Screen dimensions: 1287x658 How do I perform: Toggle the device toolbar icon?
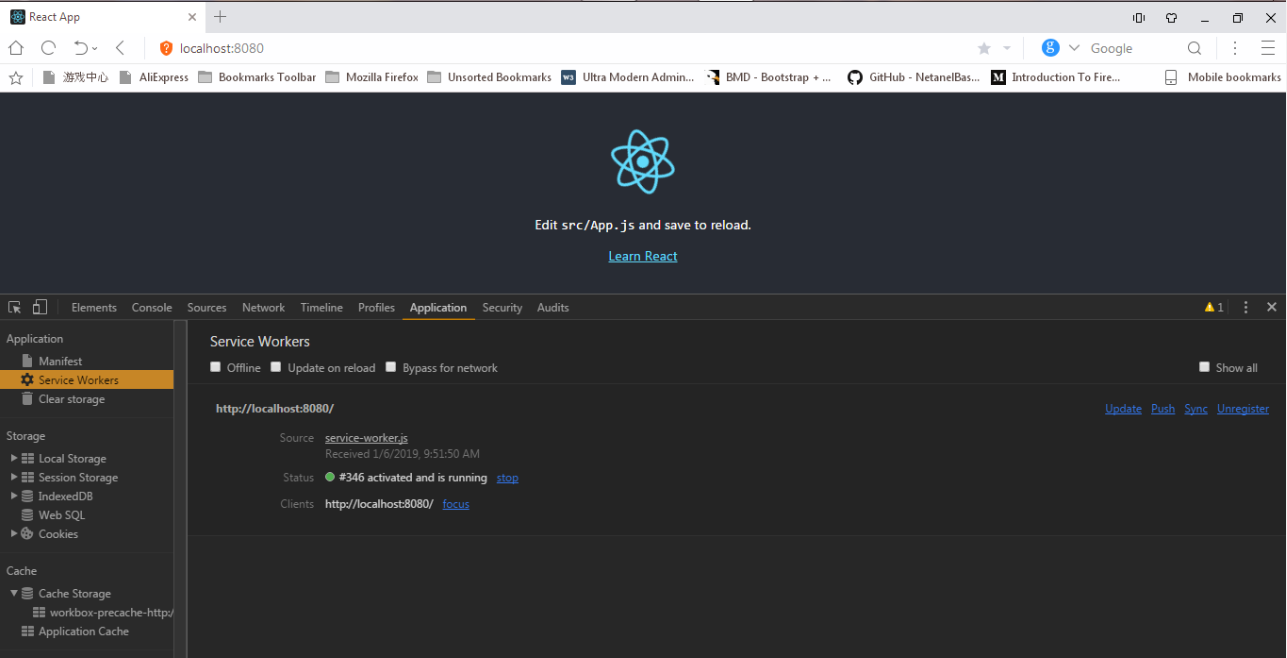[x=40, y=307]
